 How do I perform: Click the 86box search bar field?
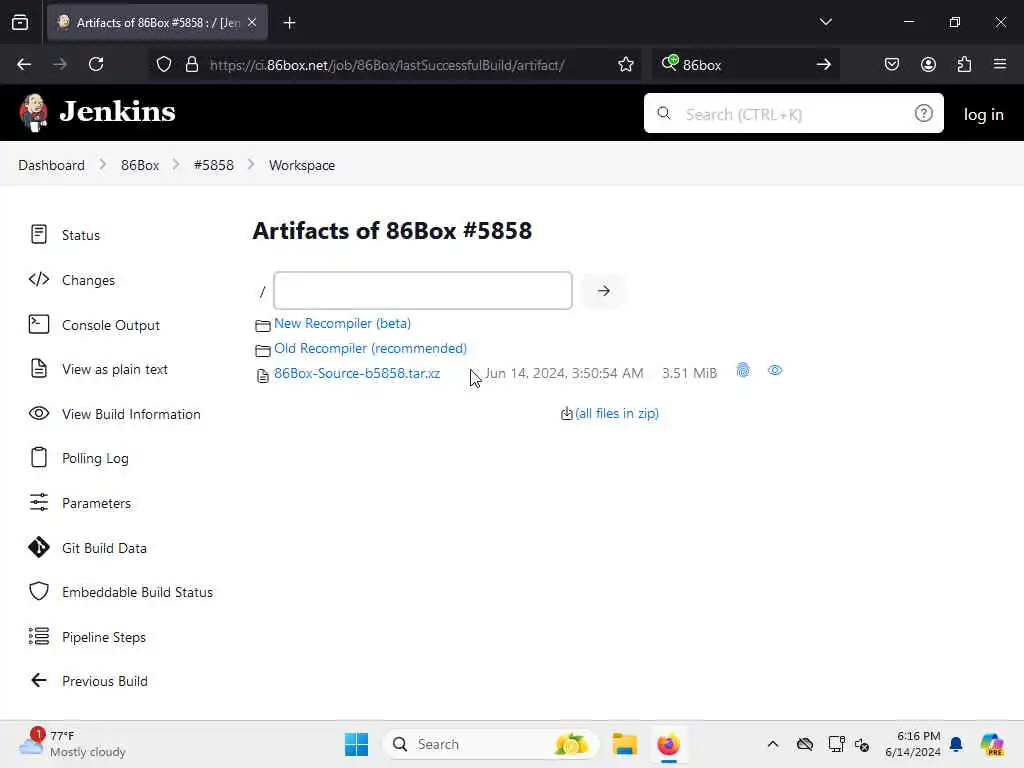coord(744,65)
